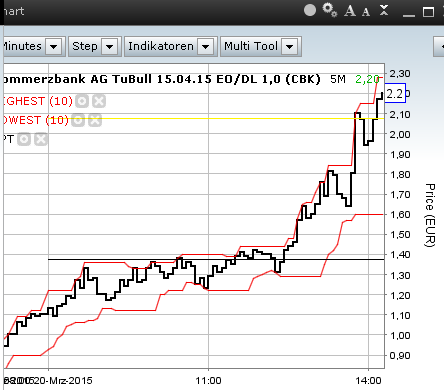
Task: Maximize the chart window
Action: 428,12
